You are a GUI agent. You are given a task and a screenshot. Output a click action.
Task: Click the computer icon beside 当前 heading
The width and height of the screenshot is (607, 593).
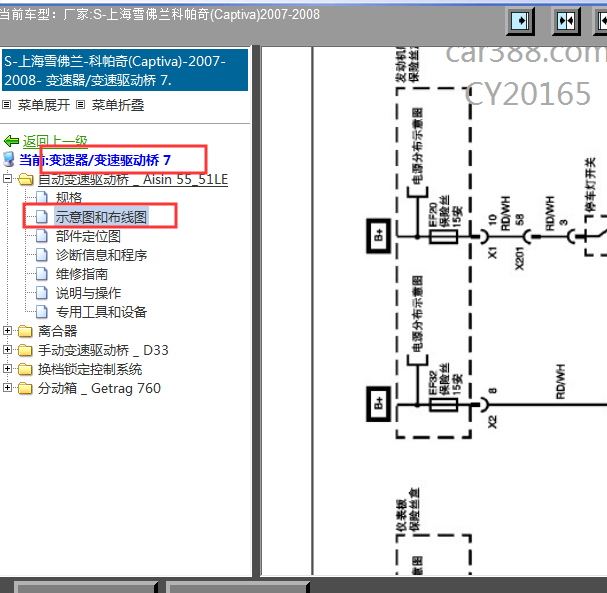click(9, 159)
